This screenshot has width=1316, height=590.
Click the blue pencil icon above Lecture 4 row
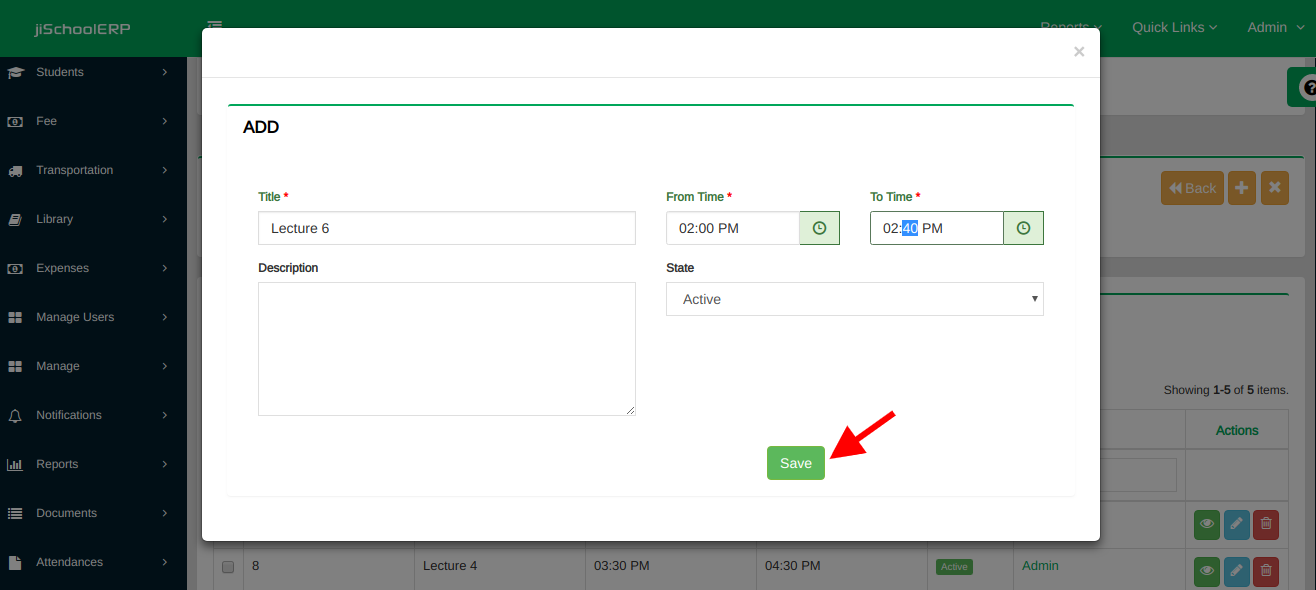(1236, 524)
